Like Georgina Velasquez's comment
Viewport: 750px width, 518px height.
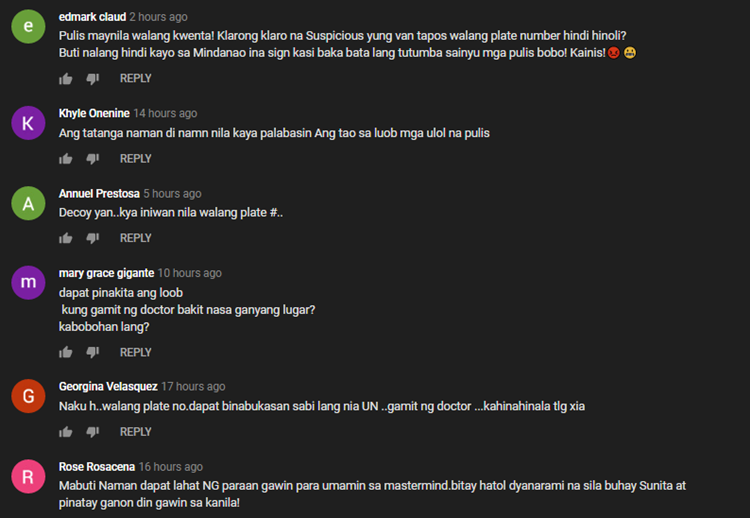66,432
